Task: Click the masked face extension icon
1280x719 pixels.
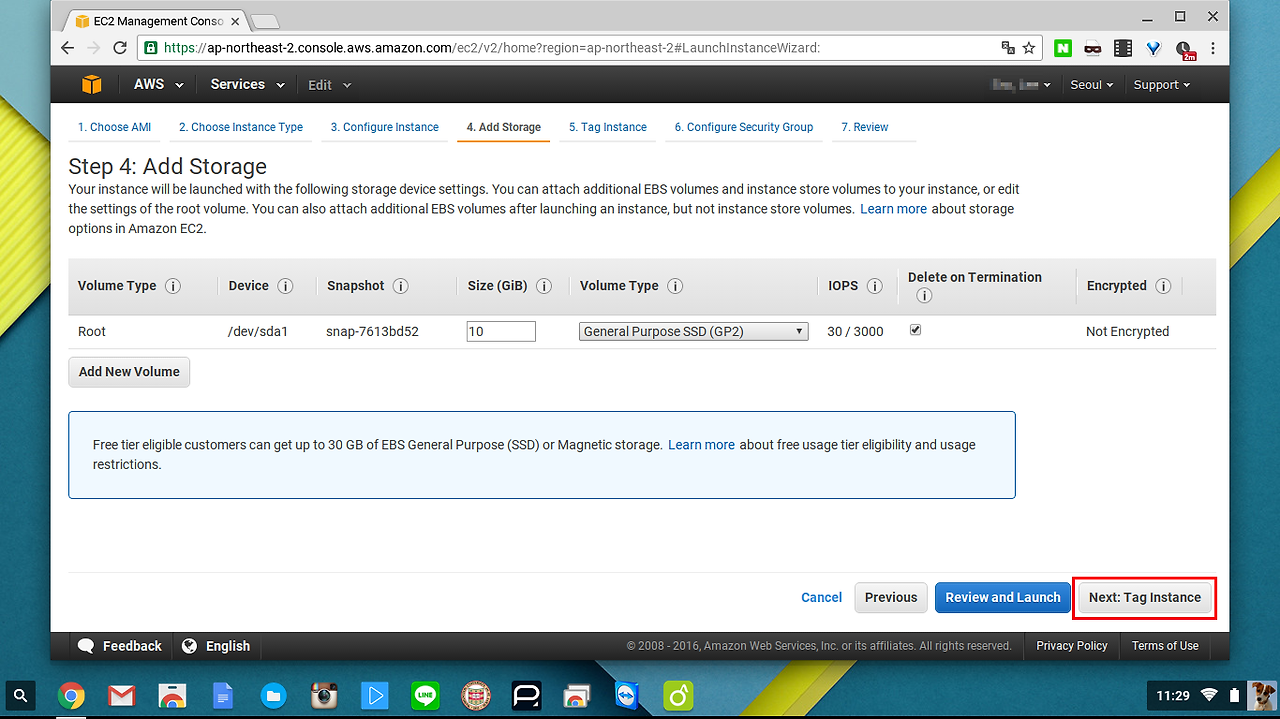Action: [x=1093, y=48]
